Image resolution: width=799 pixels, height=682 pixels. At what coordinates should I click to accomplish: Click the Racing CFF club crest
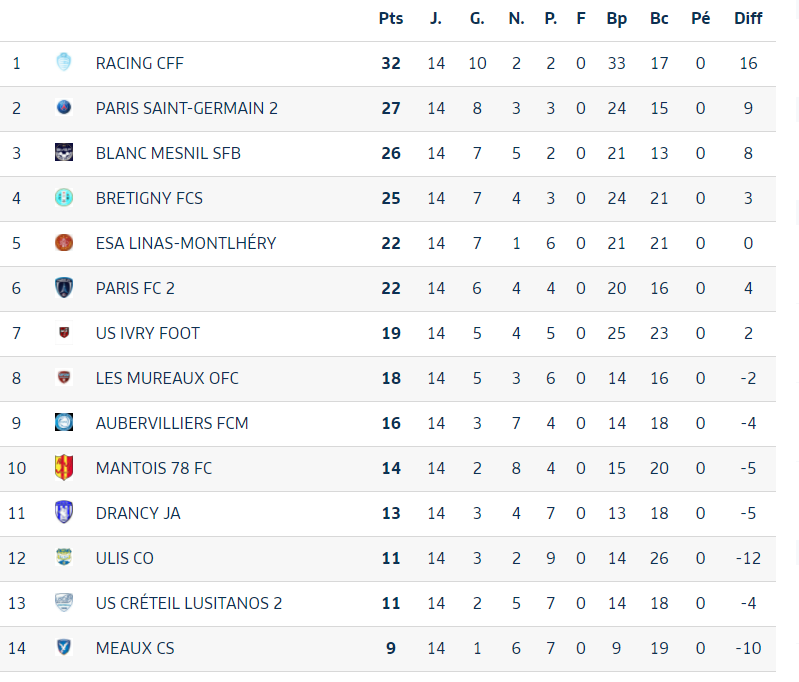pos(64,63)
